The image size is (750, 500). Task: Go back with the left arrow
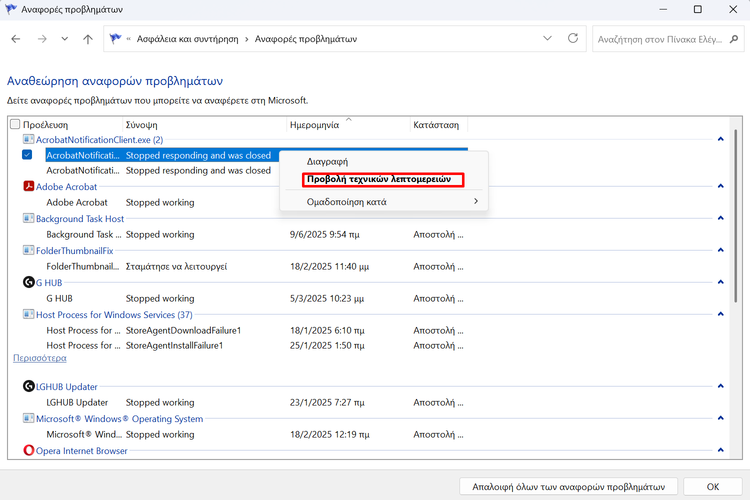[x=16, y=39]
